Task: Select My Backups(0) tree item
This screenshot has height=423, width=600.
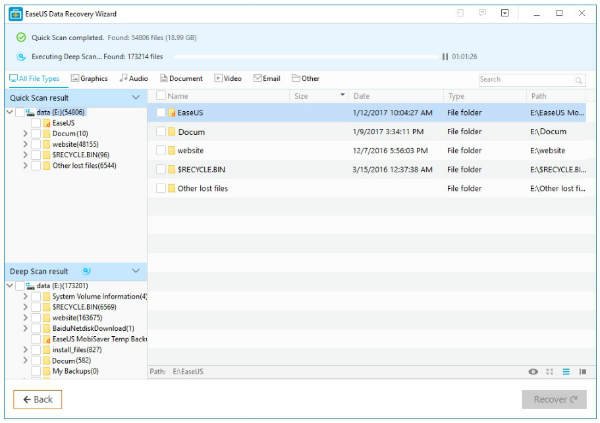Action: tap(75, 371)
